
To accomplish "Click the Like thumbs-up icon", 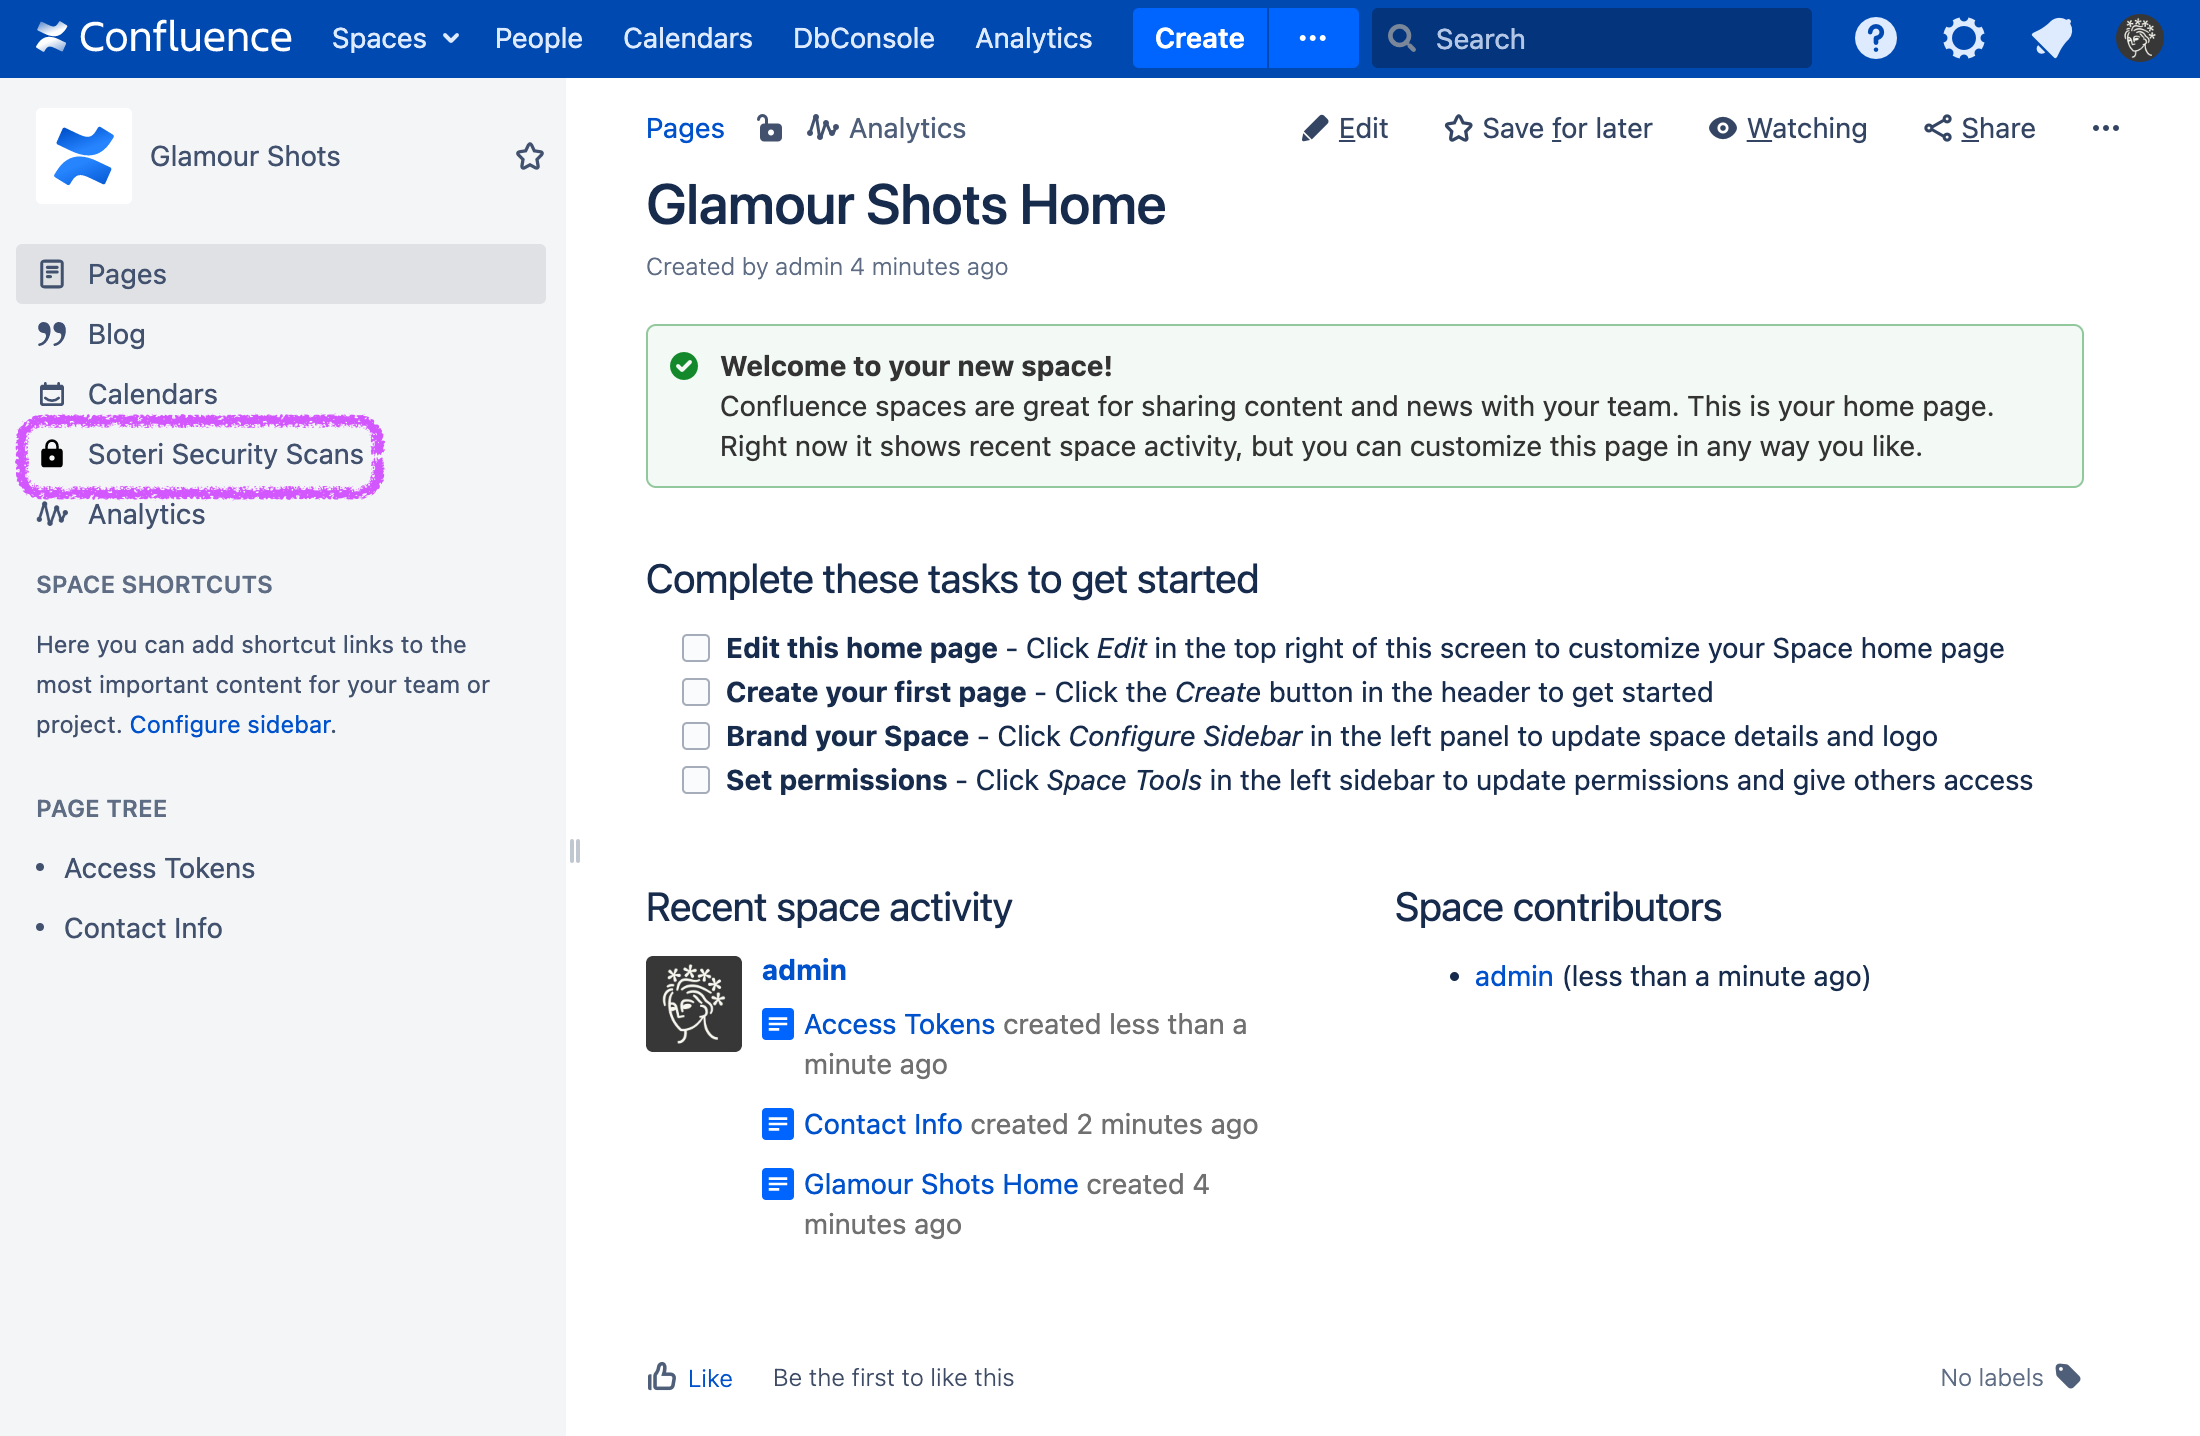I will 662,1377.
